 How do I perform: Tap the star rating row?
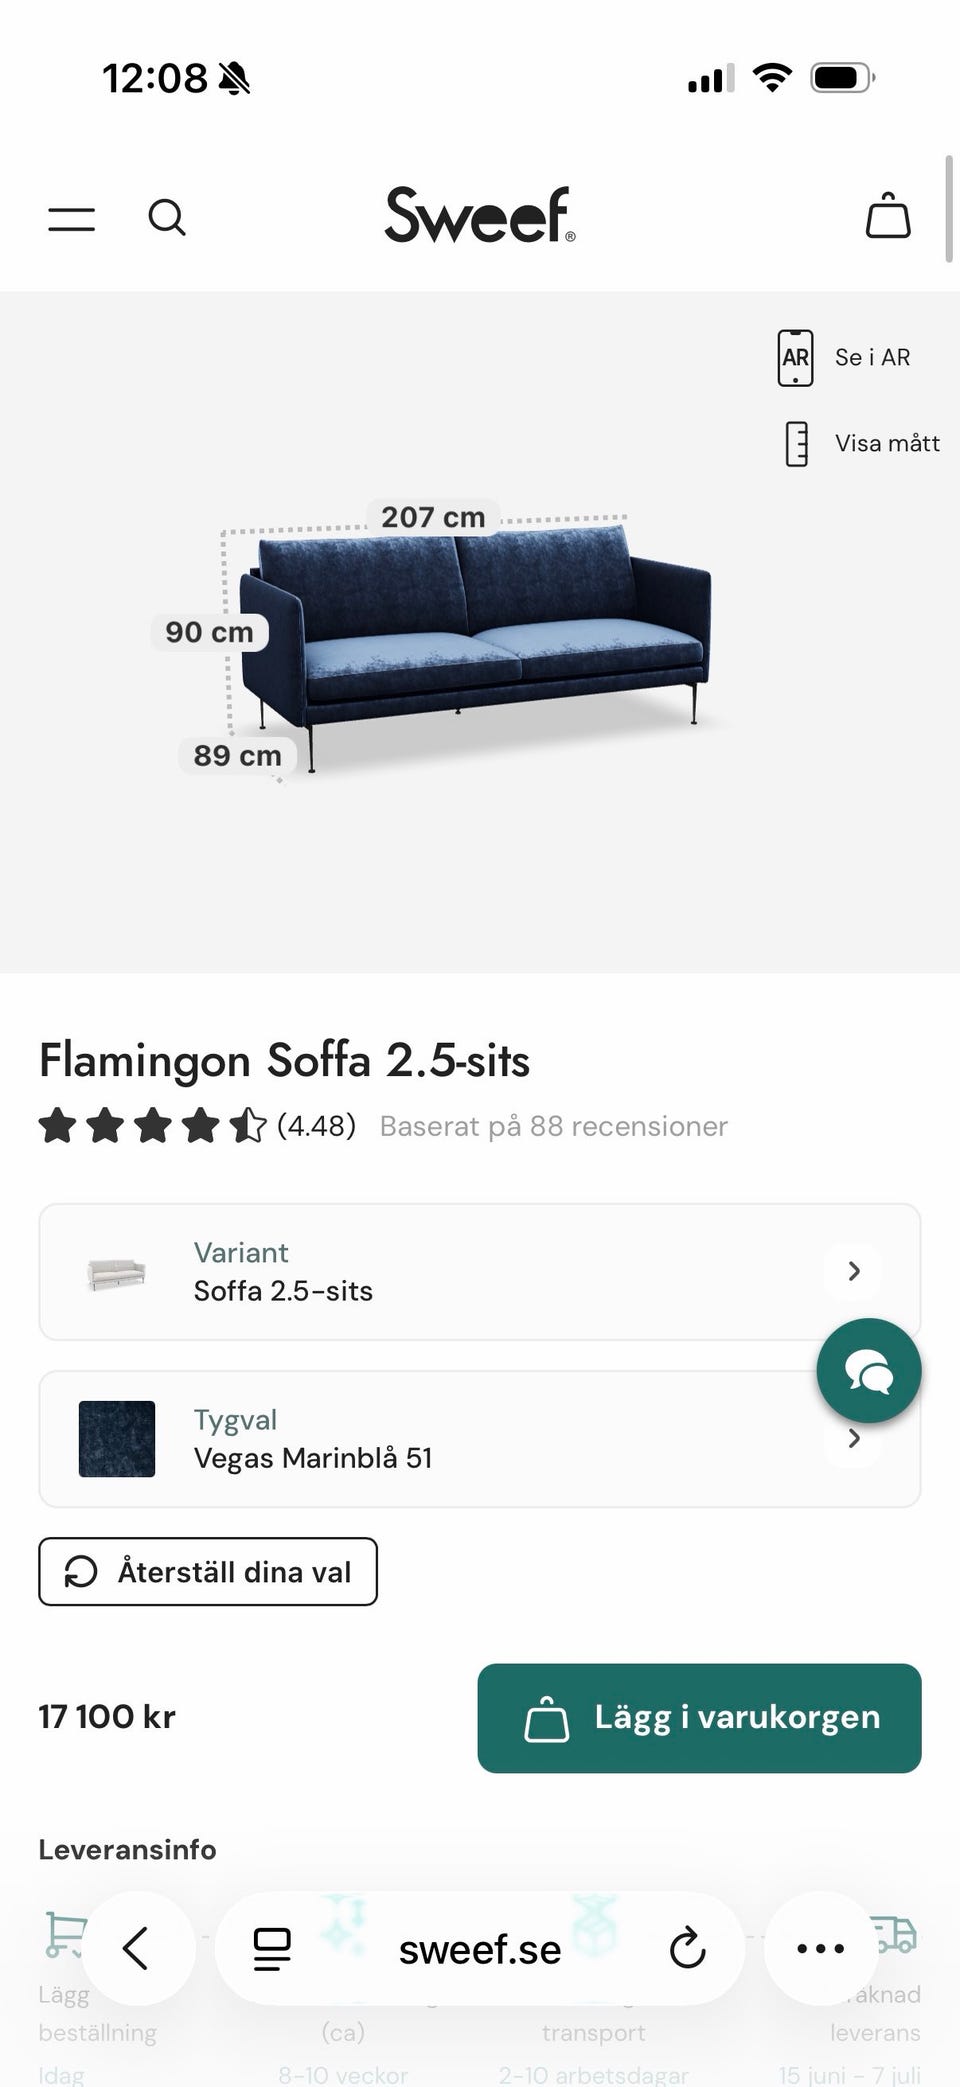(x=152, y=1126)
